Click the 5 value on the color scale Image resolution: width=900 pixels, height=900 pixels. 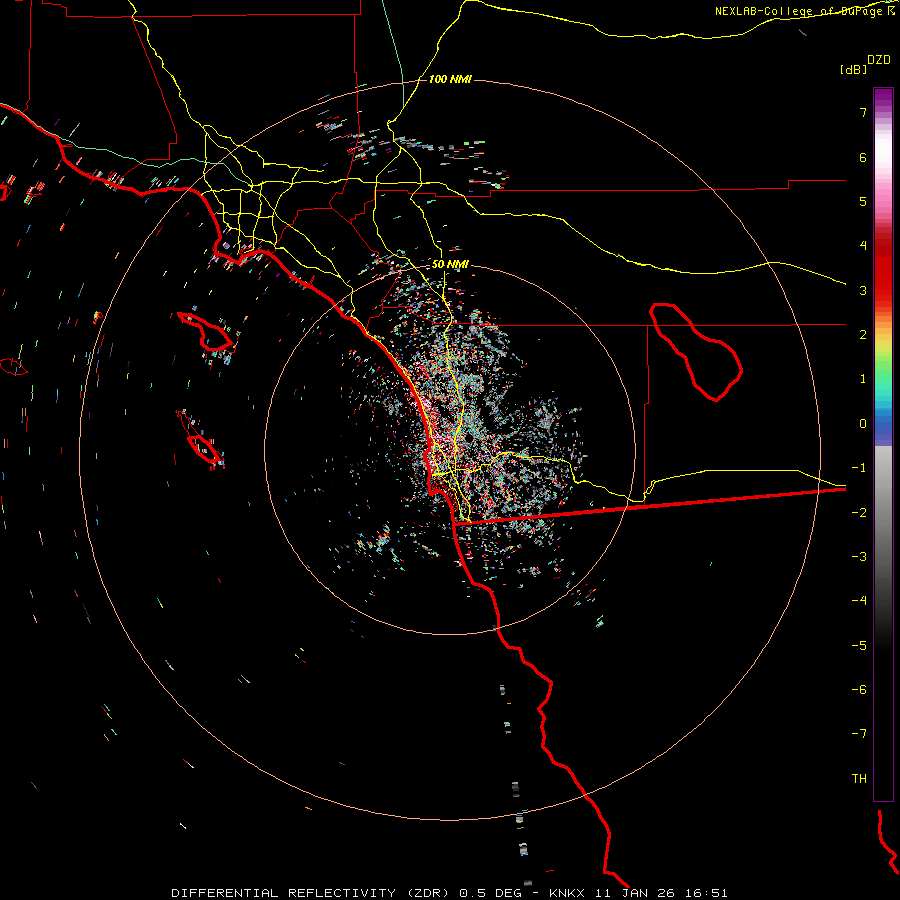[x=863, y=201]
